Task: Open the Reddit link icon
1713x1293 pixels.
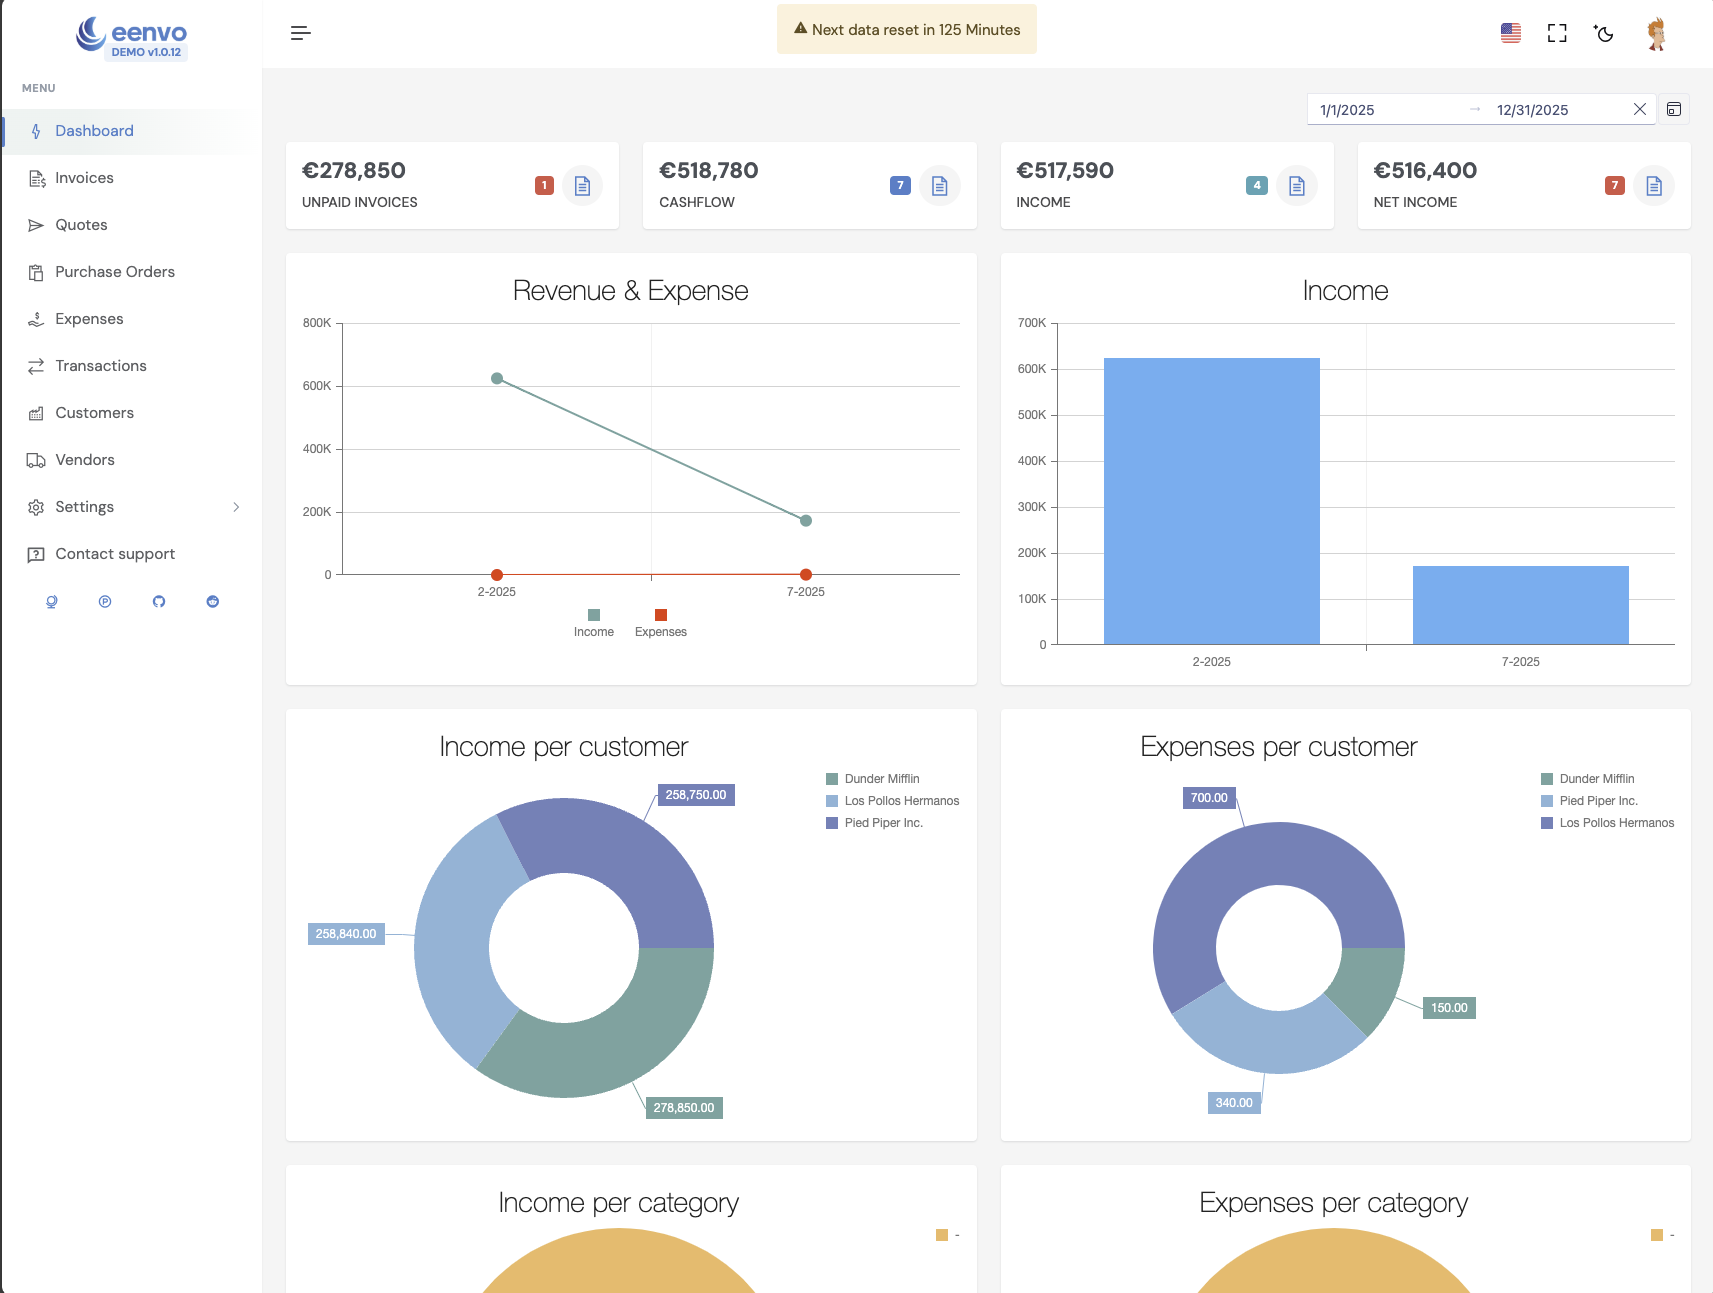Action: pyautogui.click(x=212, y=601)
